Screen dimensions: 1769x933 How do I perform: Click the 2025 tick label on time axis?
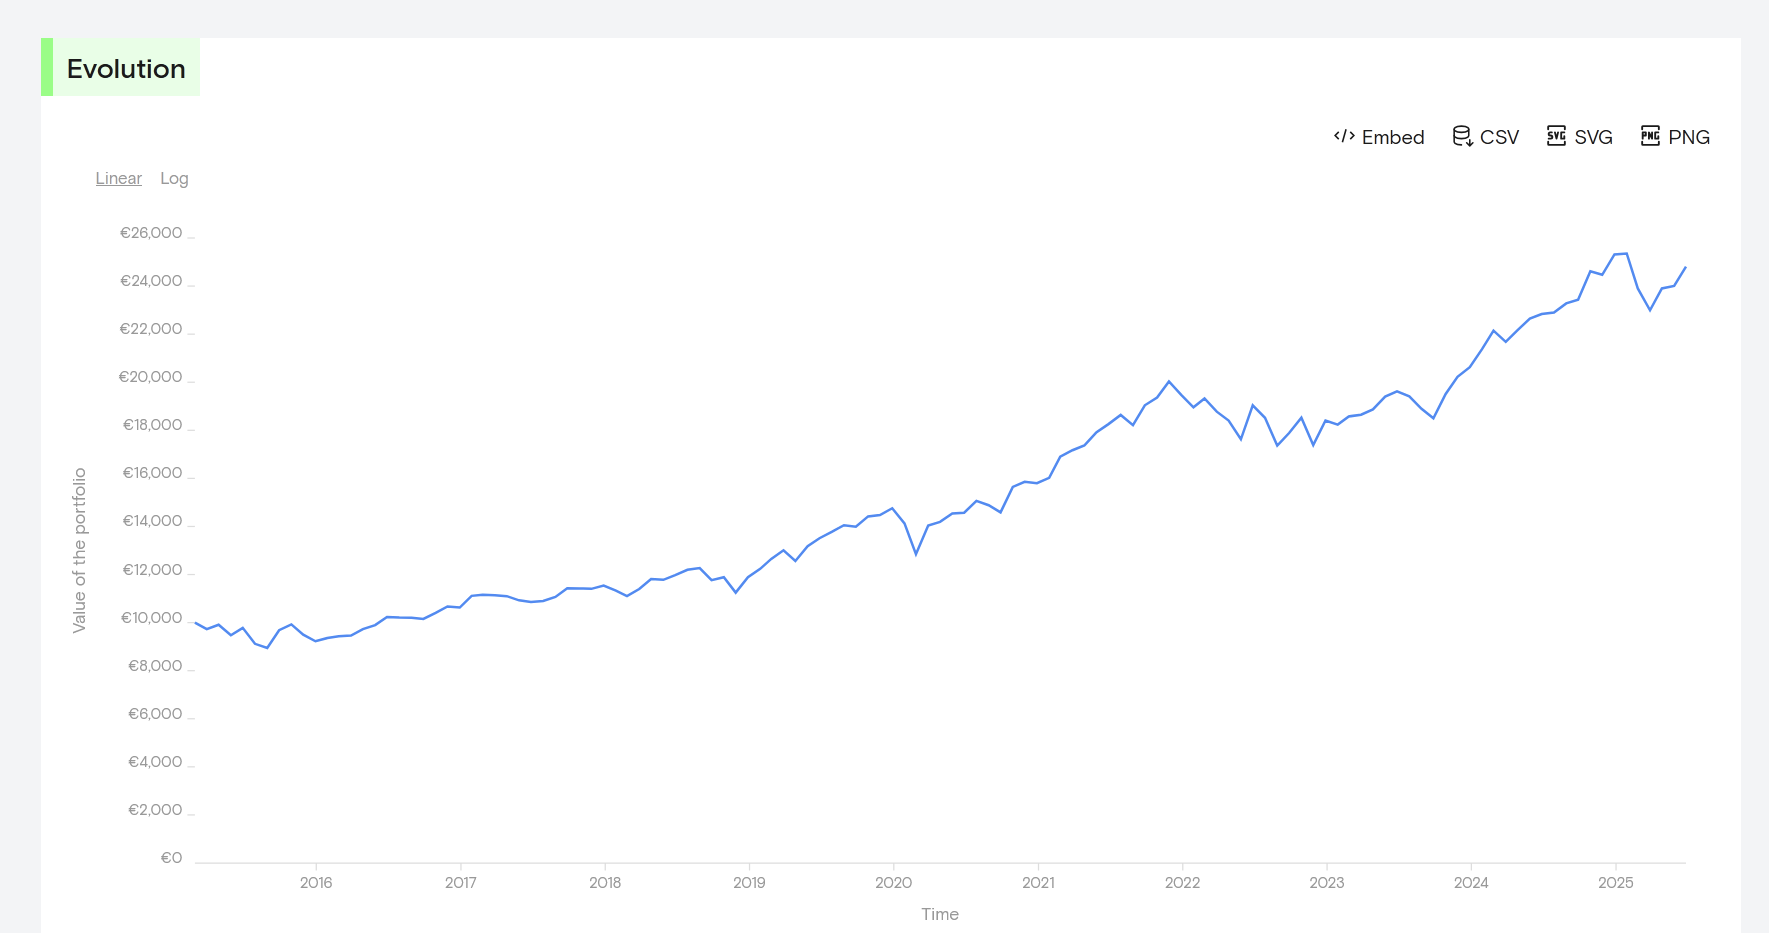click(1615, 882)
